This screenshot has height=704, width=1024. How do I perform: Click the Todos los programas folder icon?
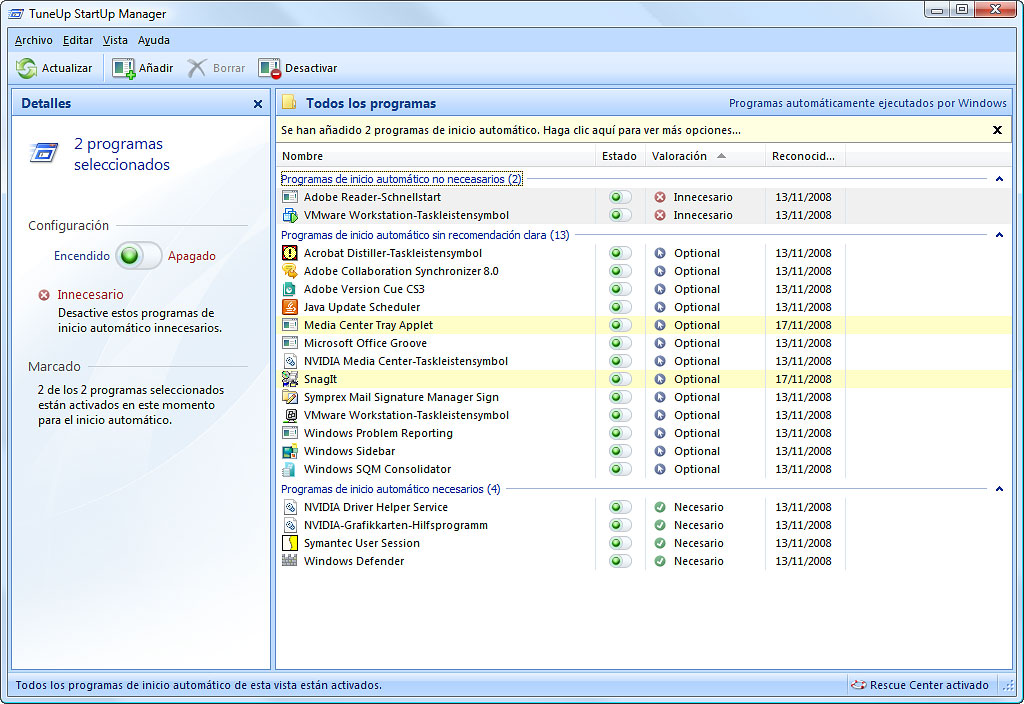click(289, 103)
